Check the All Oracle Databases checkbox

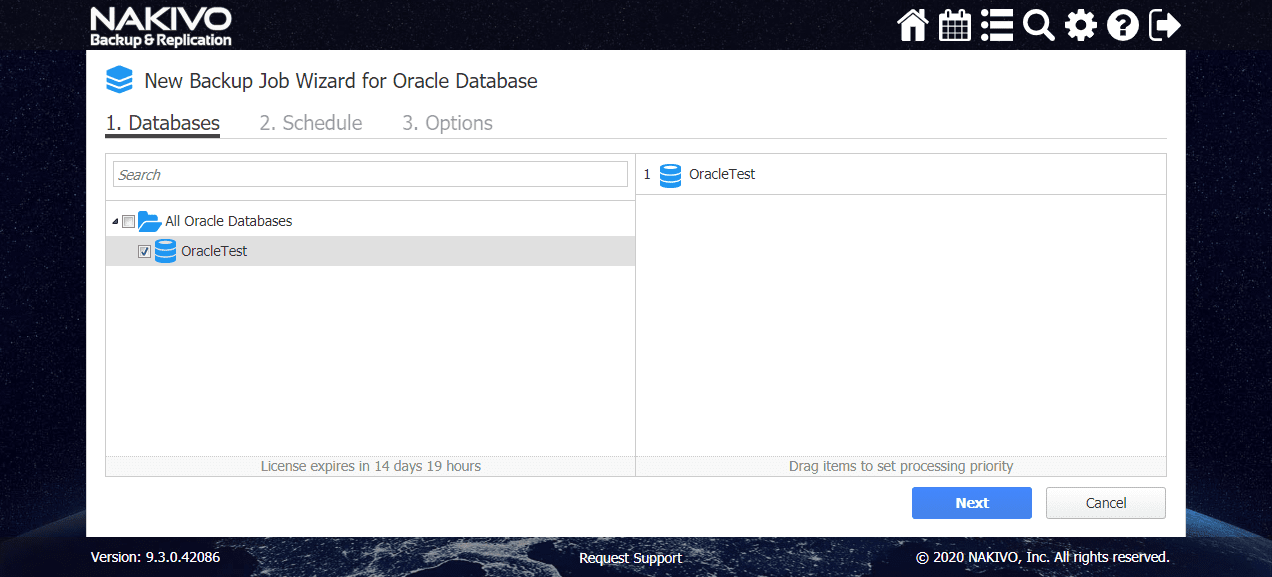click(x=128, y=220)
